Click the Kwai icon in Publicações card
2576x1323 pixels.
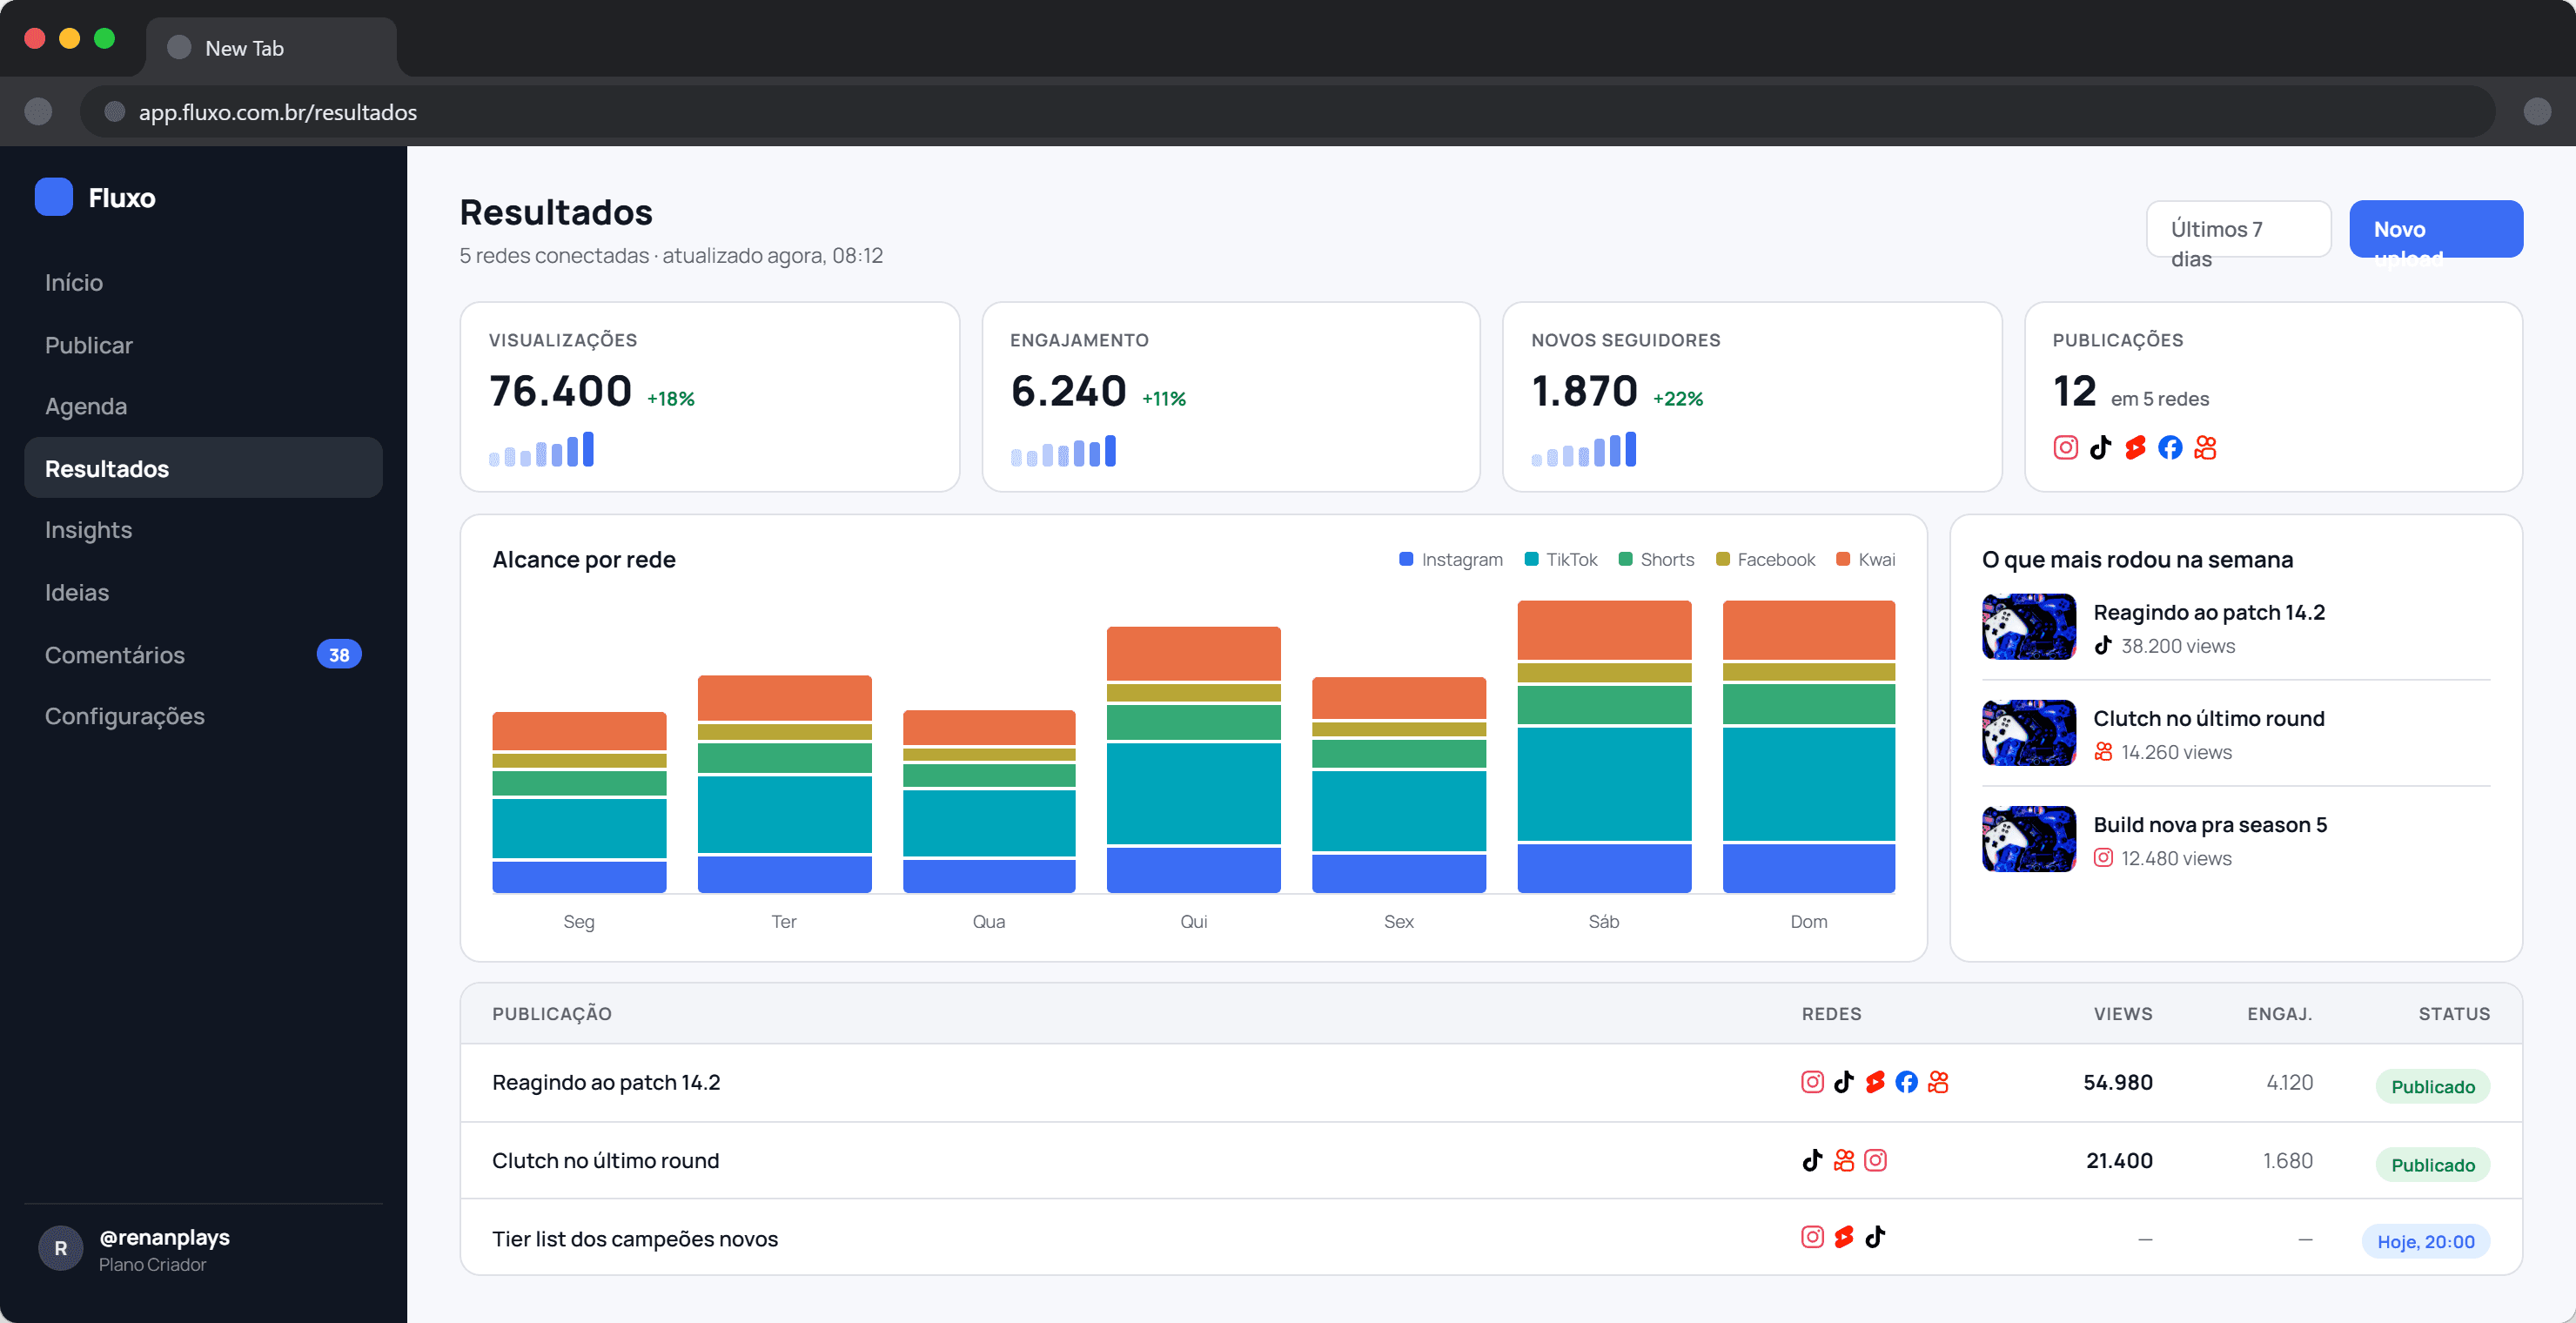[x=2205, y=447]
